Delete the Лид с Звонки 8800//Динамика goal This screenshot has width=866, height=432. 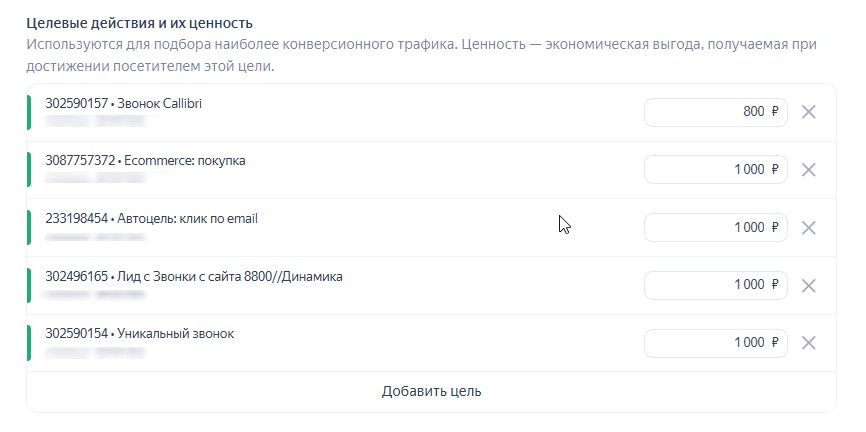coord(809,285)
